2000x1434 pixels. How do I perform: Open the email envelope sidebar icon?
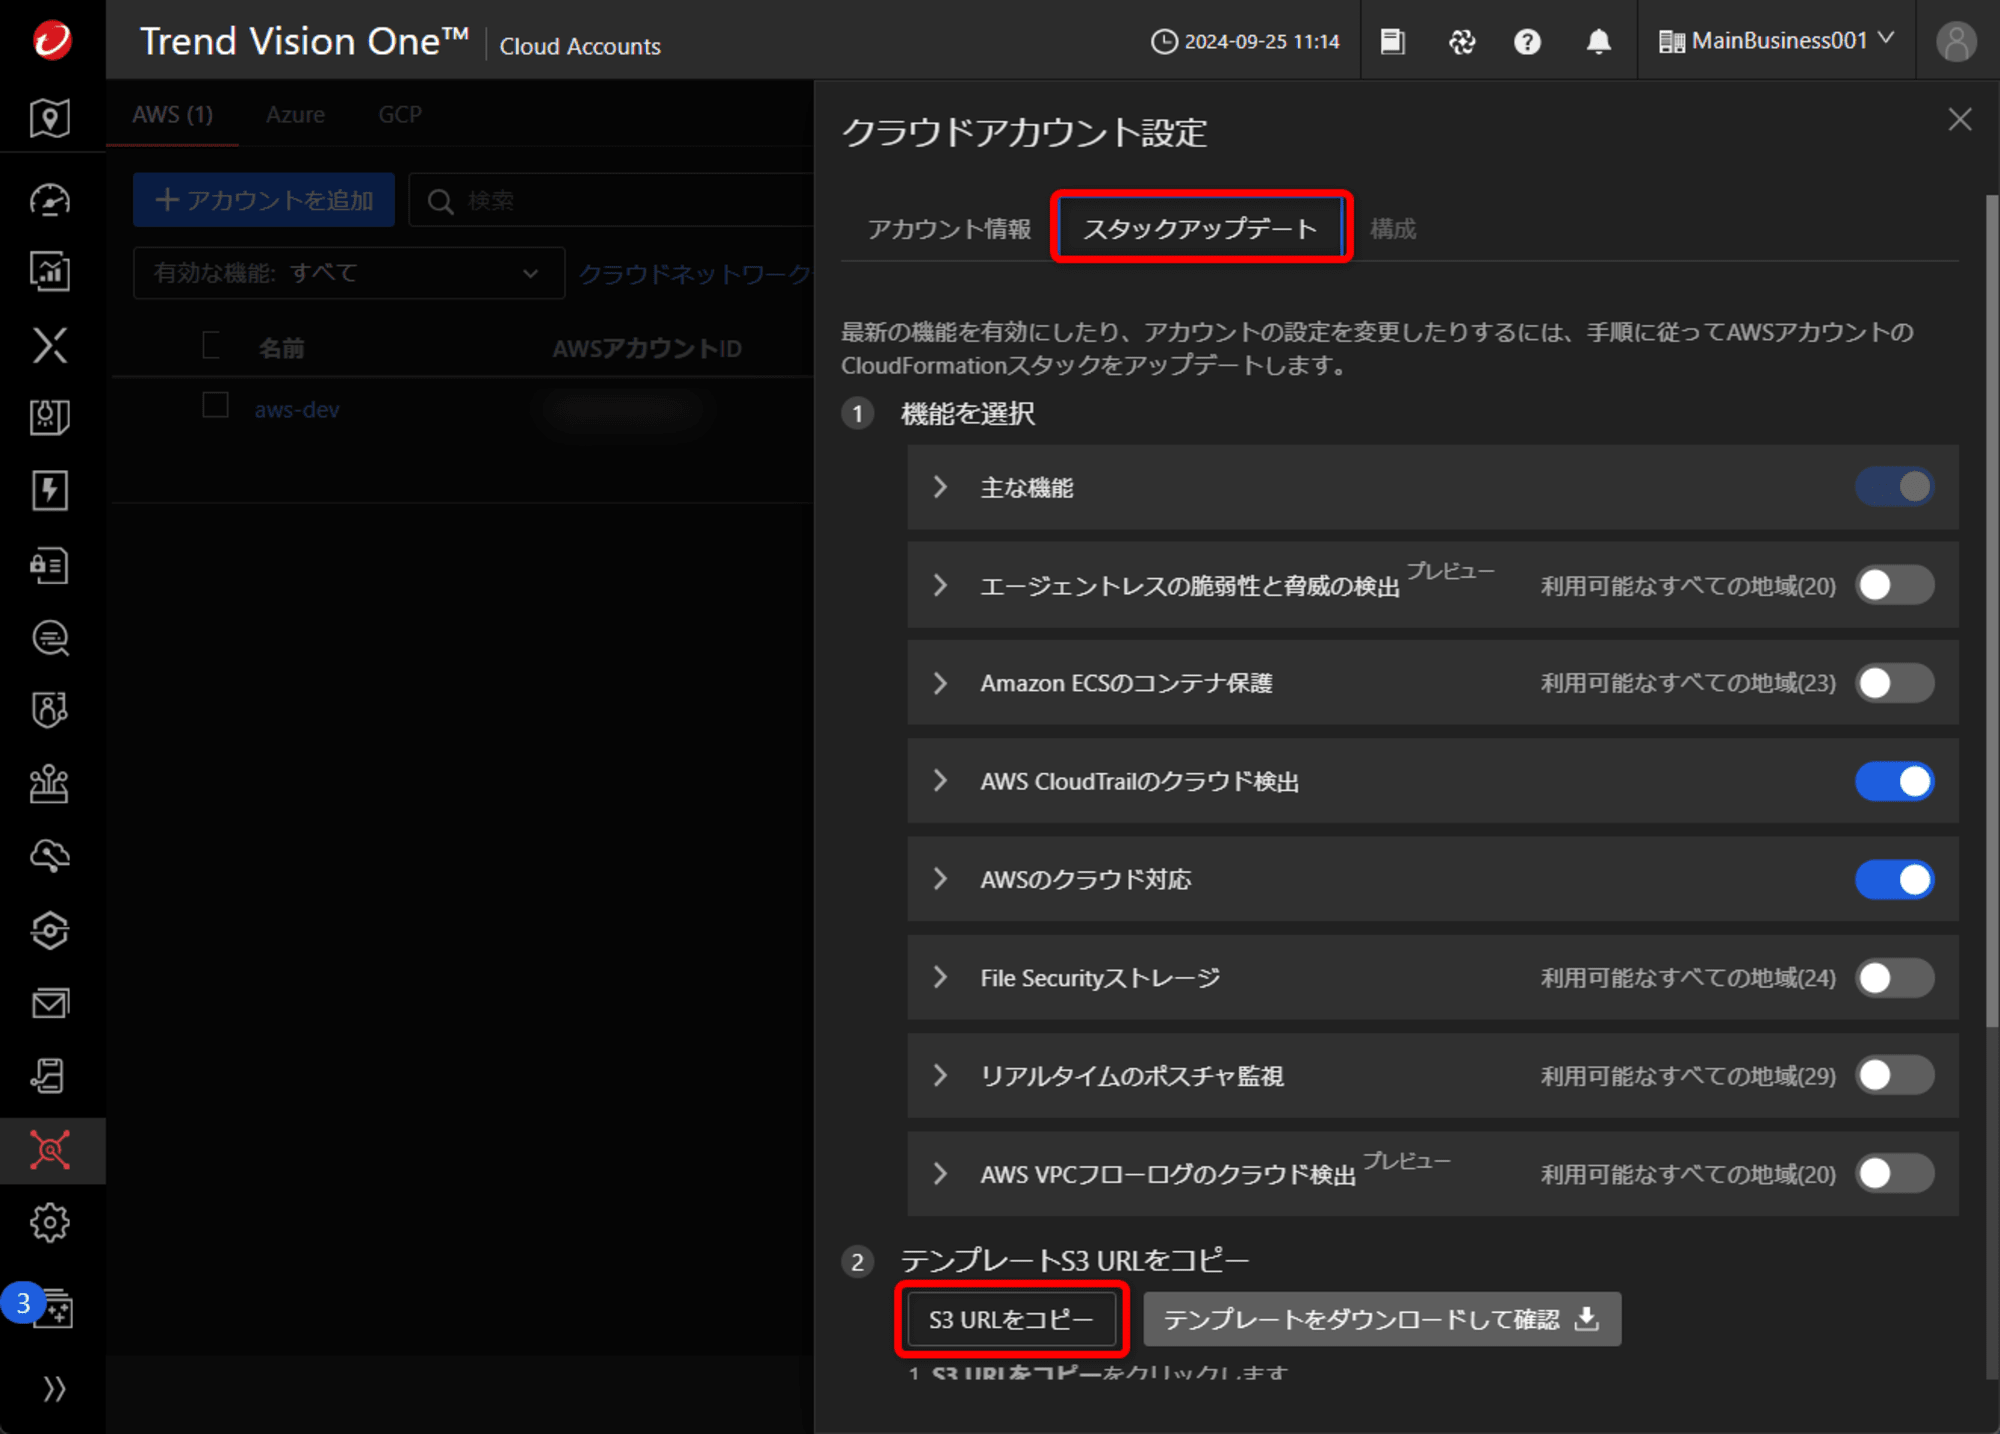(50, 1003)
